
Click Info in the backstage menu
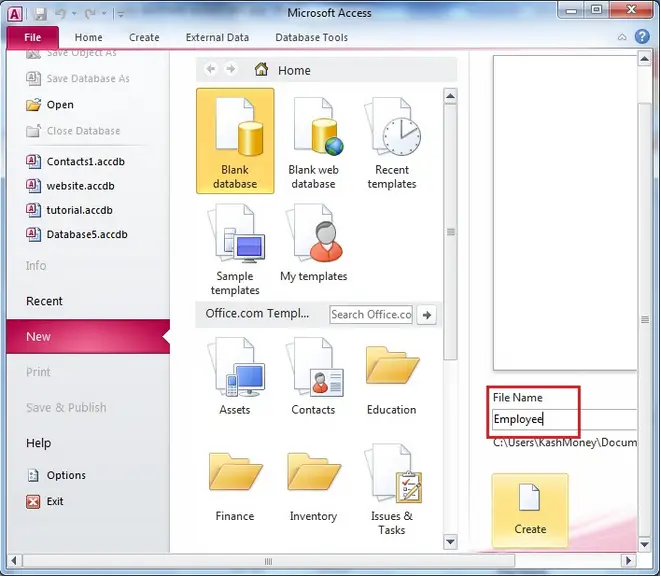(x=36, y=266)
